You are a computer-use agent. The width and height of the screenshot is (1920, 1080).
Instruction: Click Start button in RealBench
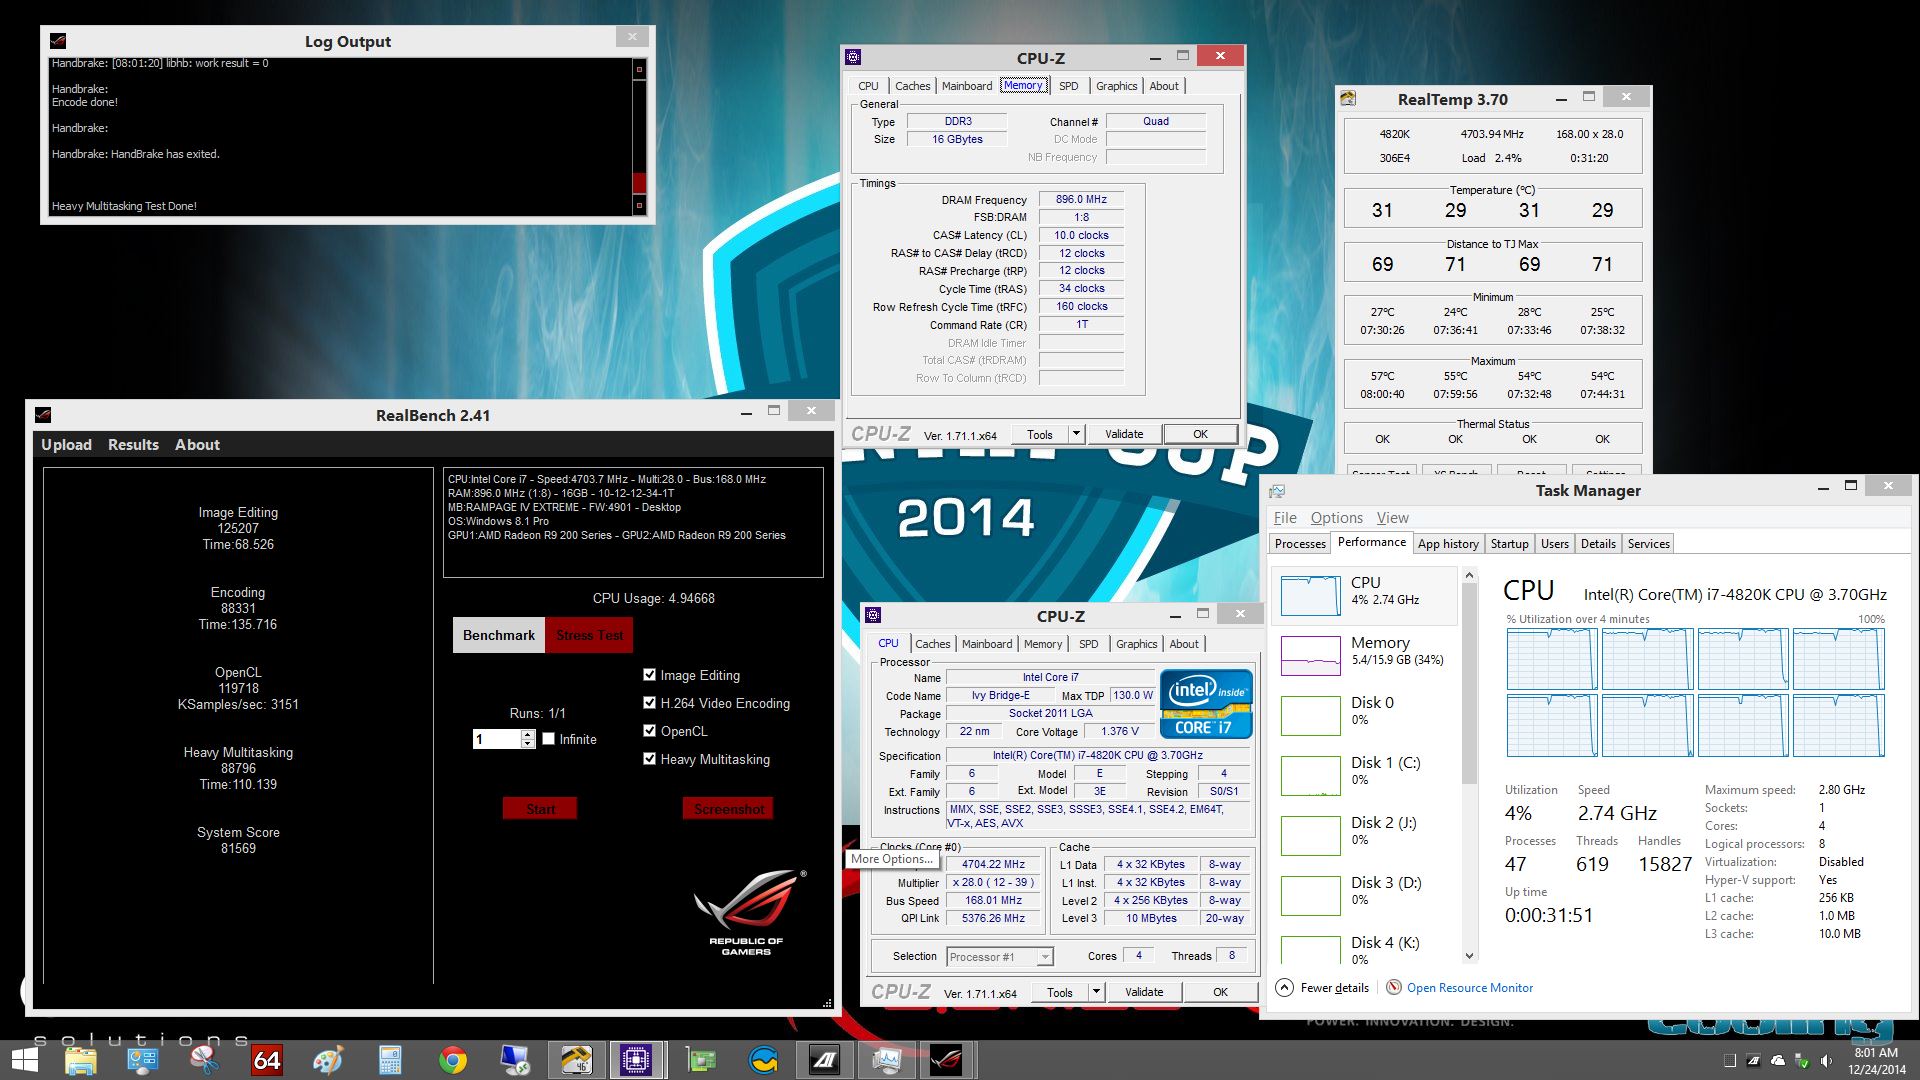[540, 809]
